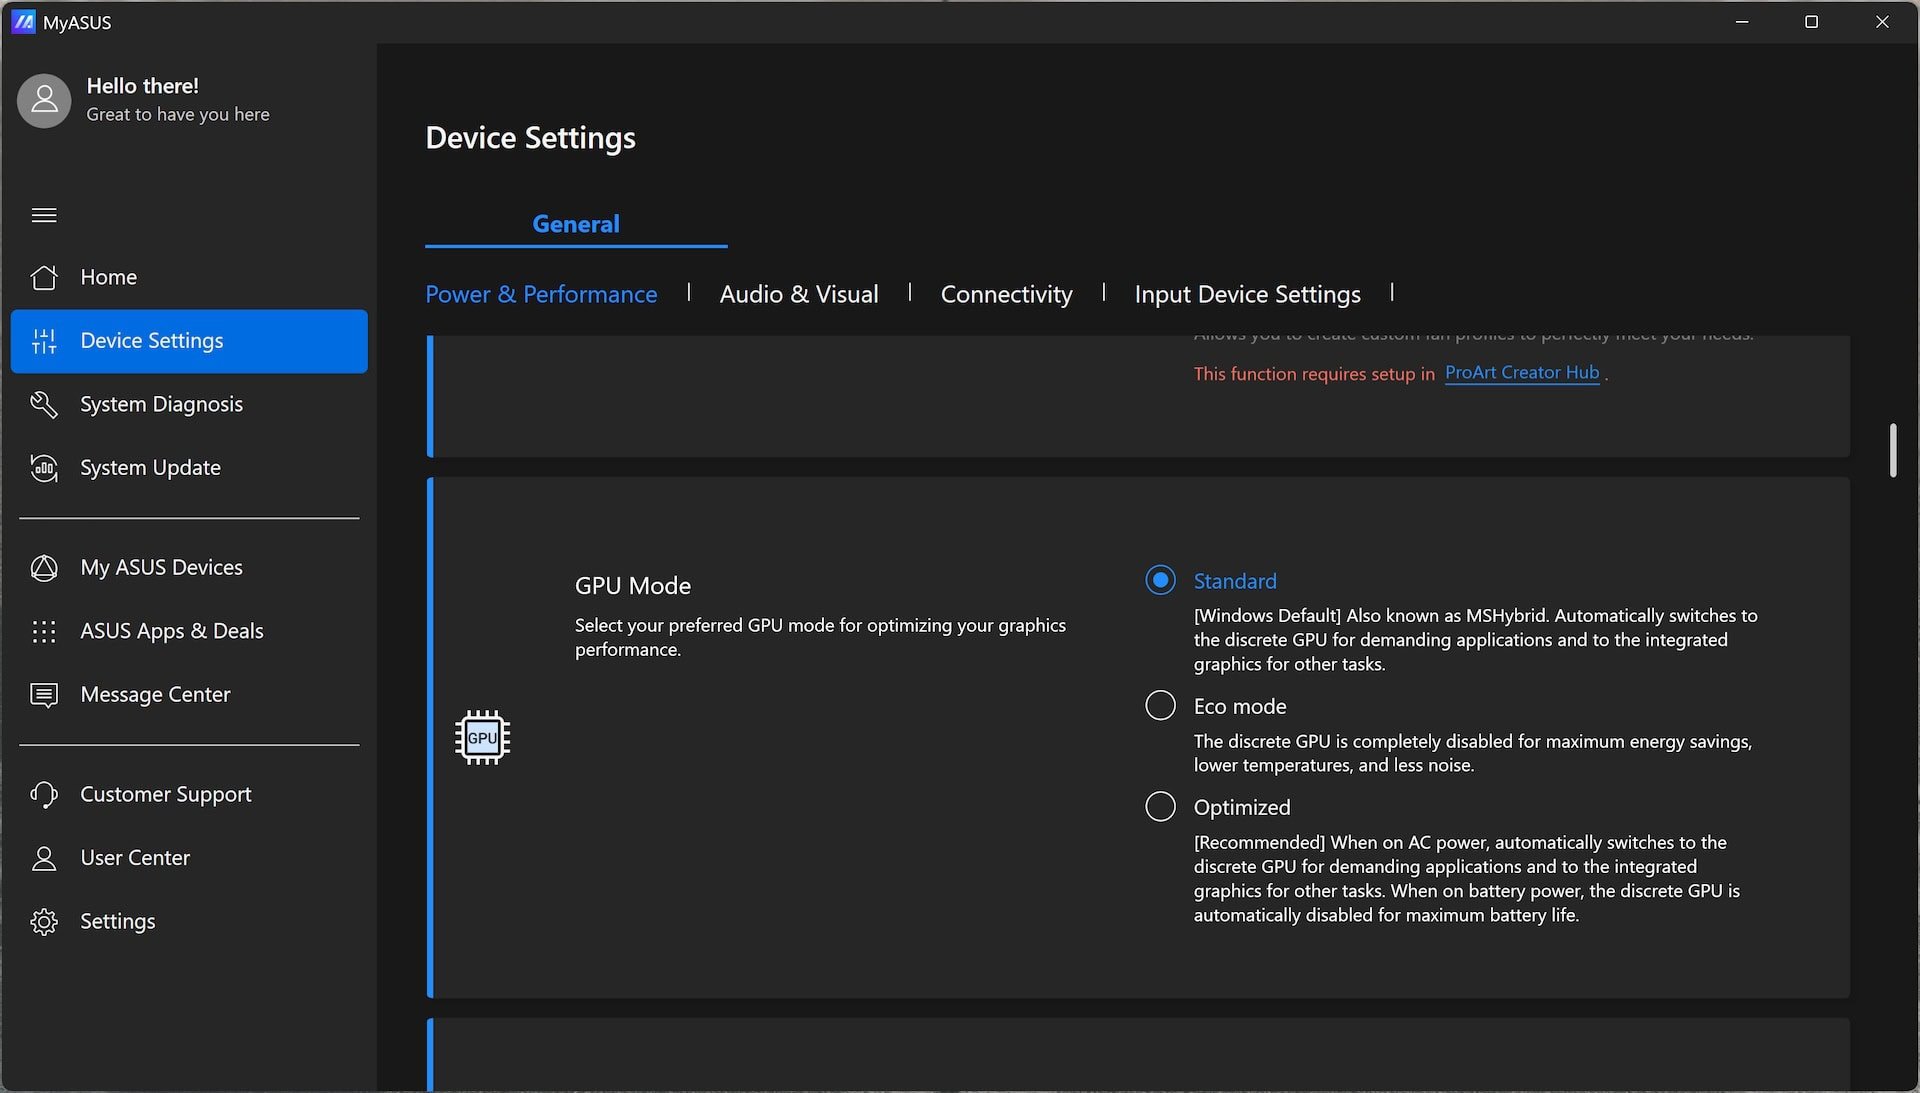Switch to Audio & Visual tab
The image size is (1920, 1093).
tap(798, 293)
